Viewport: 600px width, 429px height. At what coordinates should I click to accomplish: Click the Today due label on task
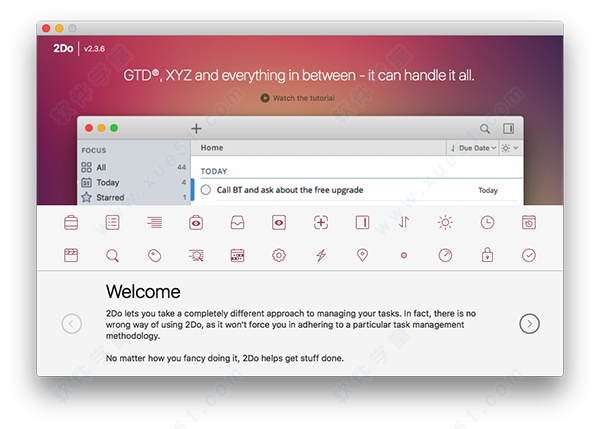tap(488, 190)
